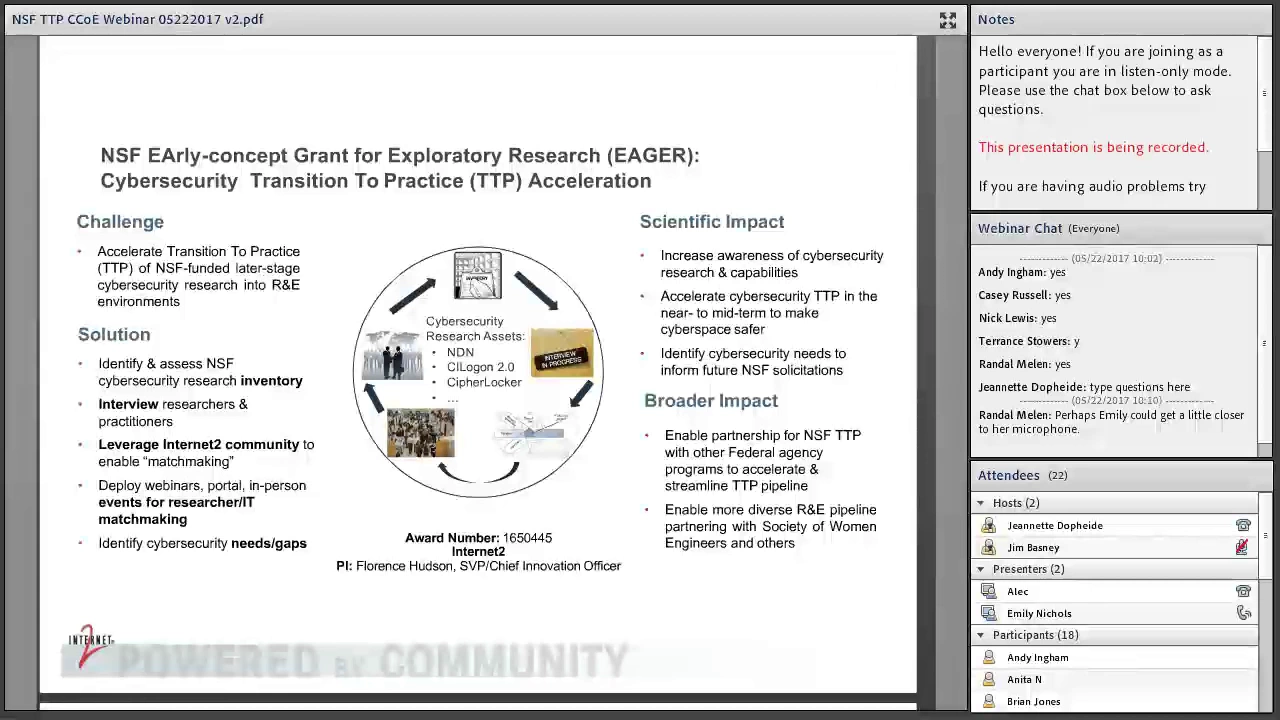Click the crowd photo in the slide diagram

[x=420, y=433]
